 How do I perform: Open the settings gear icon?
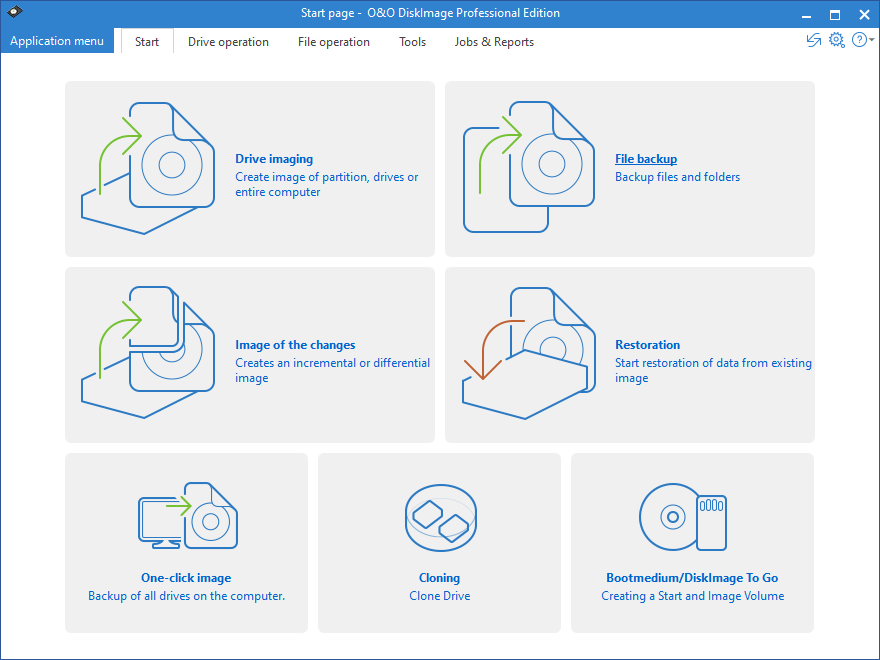click(837, 40)
